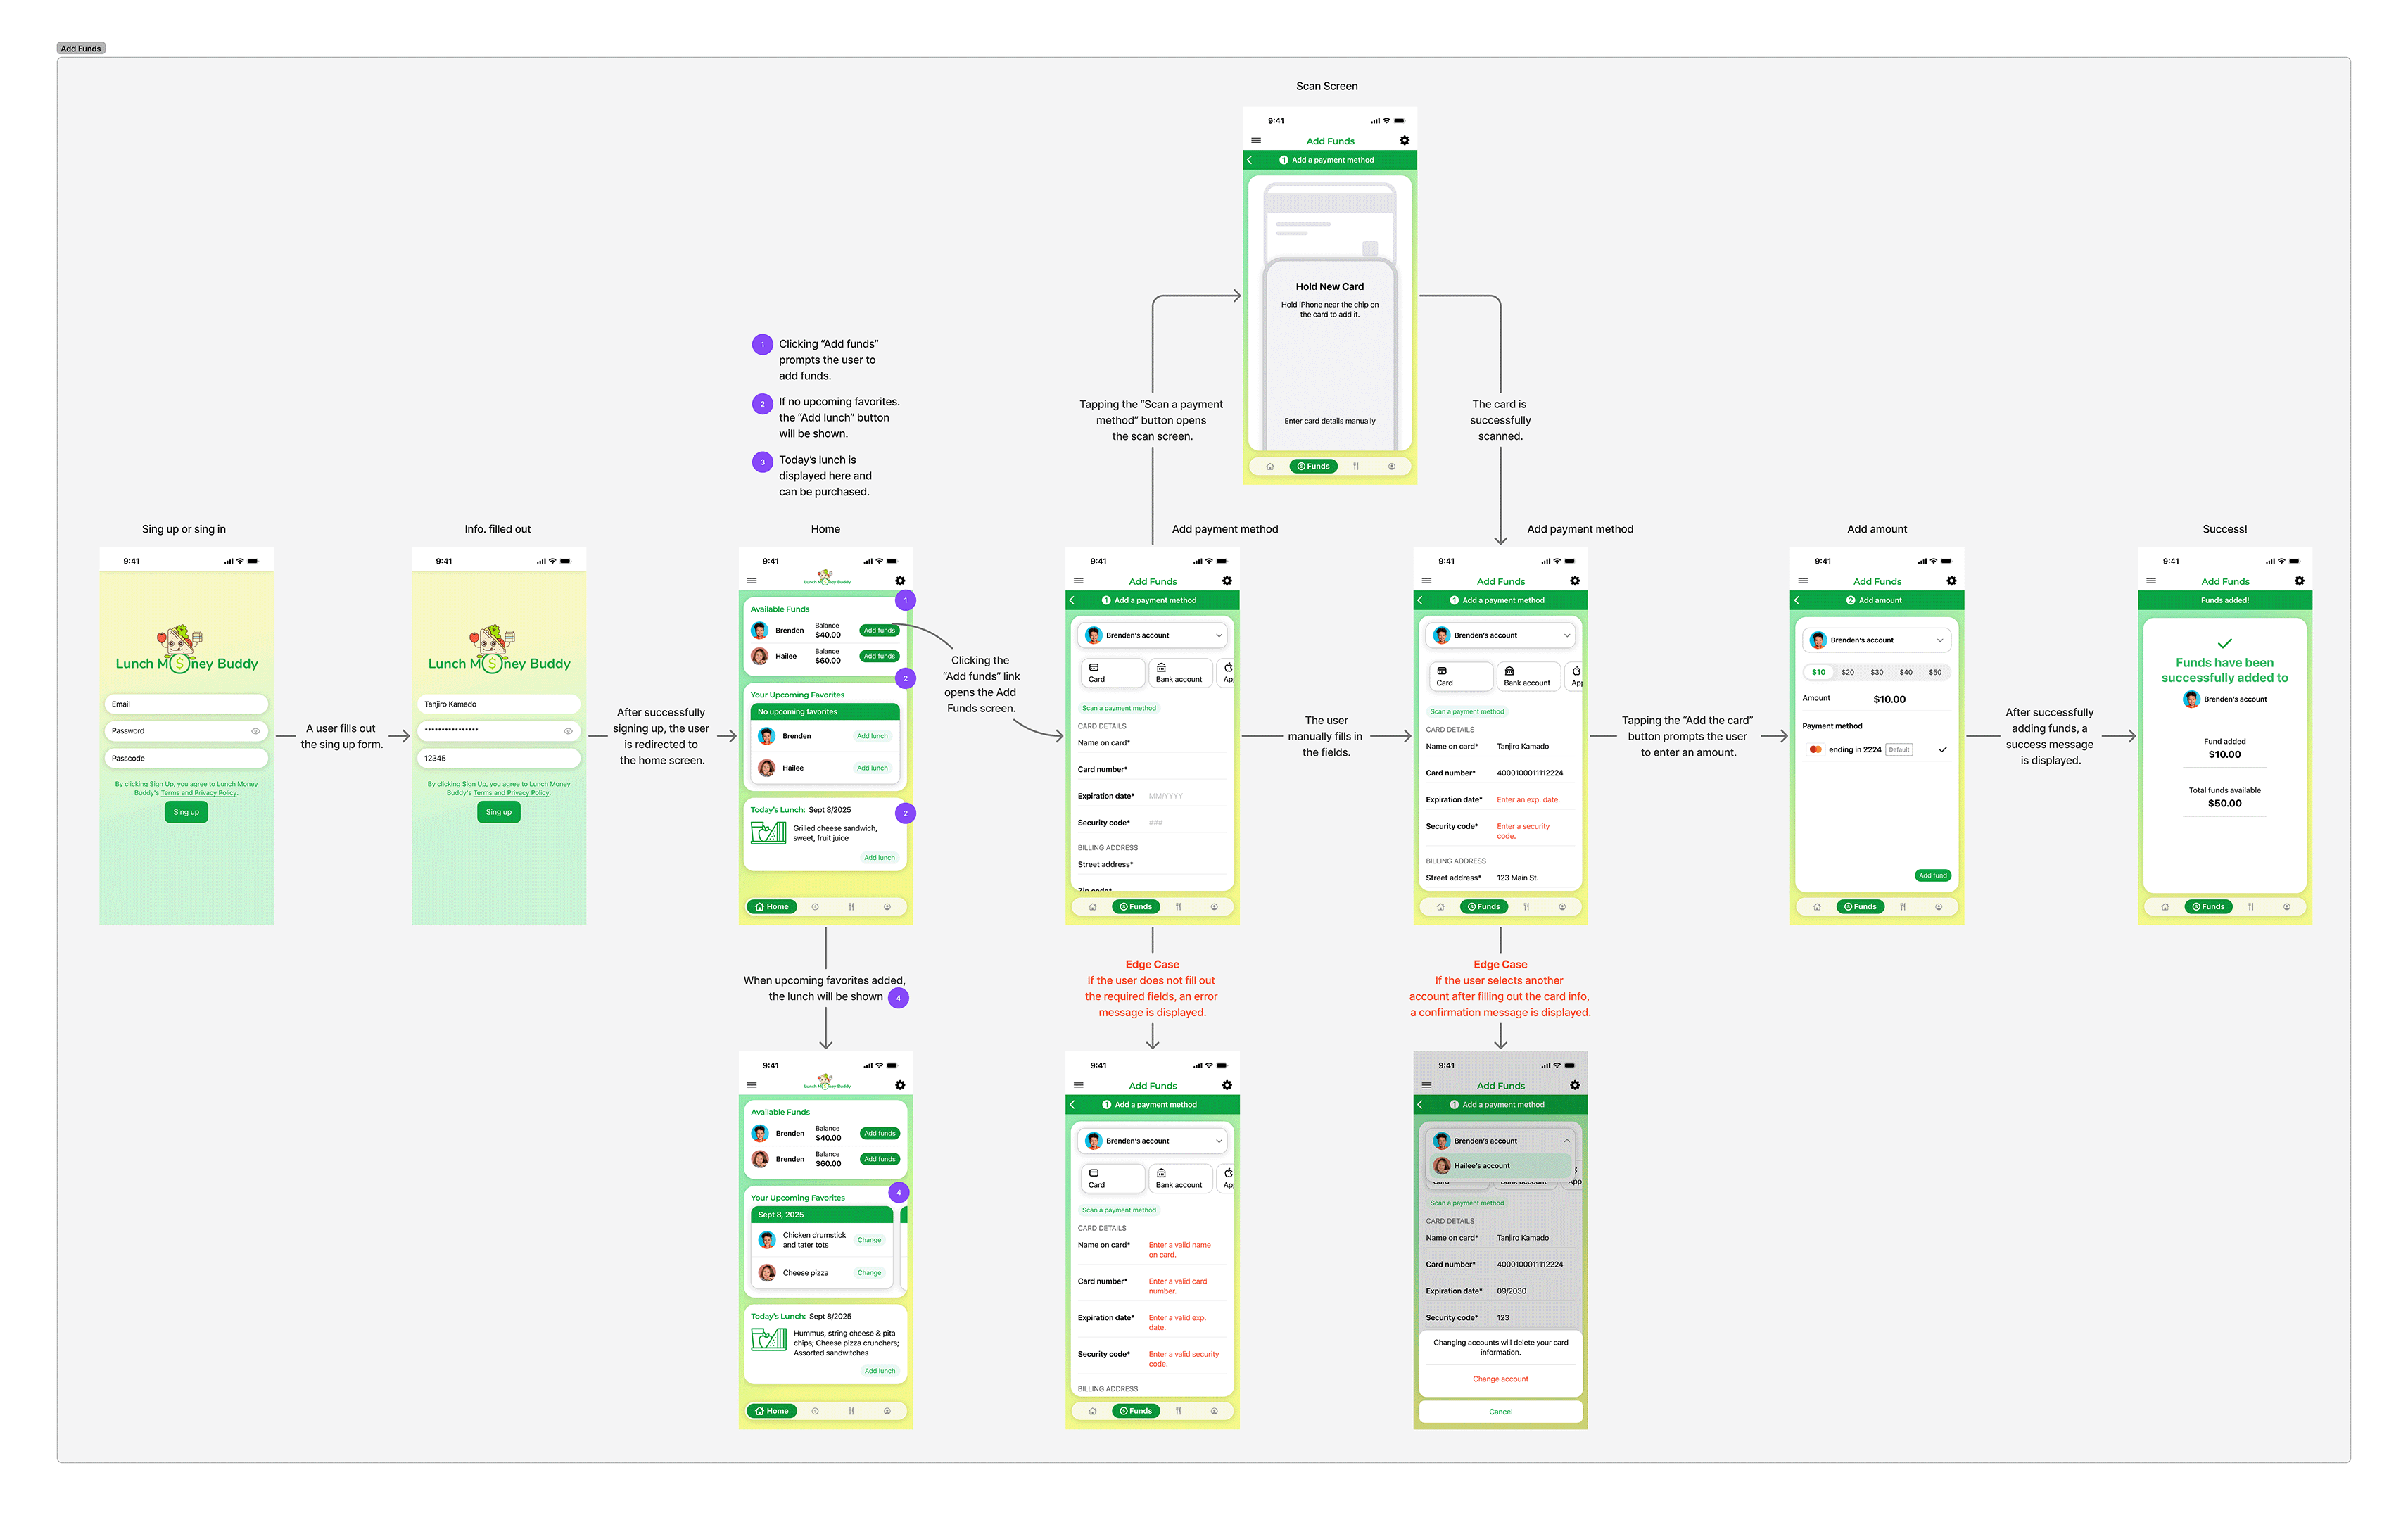The image size is (2408, 1520).
Task: Click the red Change account link
Action: [1500, 1379]
